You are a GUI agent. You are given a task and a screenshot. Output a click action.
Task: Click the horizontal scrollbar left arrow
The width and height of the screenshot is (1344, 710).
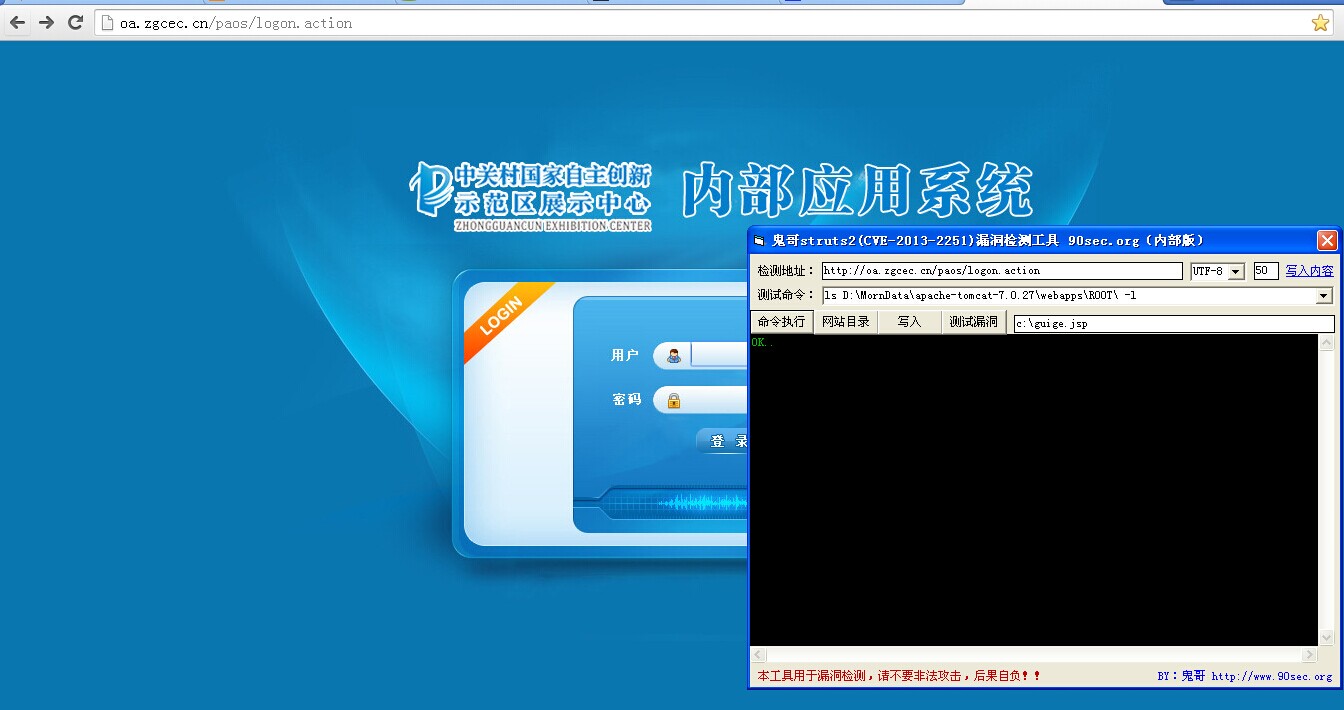coord(759,655)
